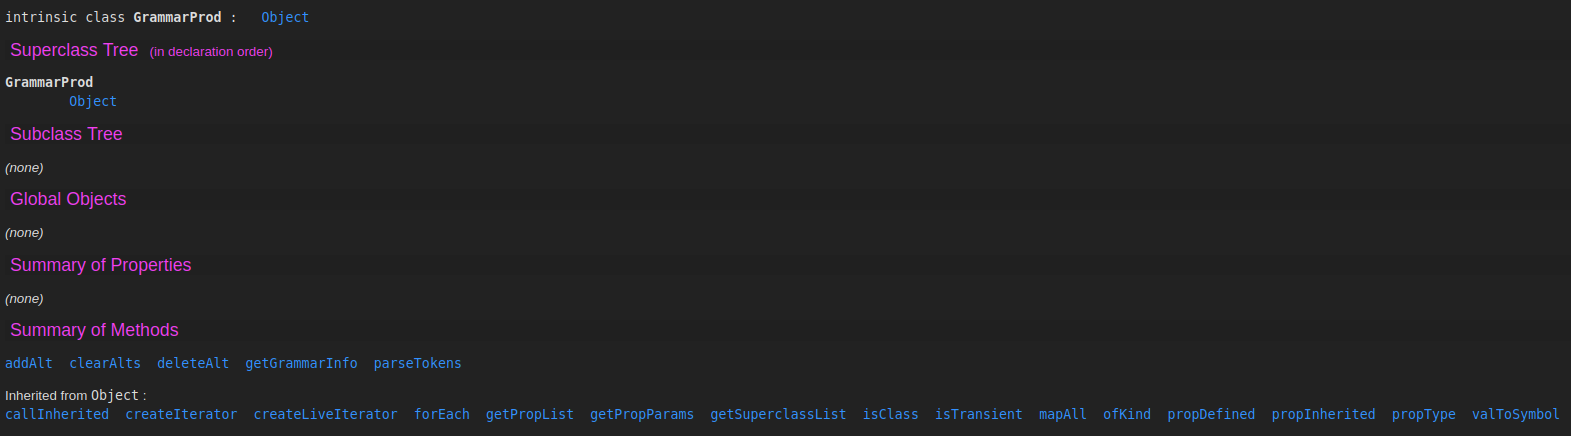Jump to the getGrammarInfo method

point(301,363)
